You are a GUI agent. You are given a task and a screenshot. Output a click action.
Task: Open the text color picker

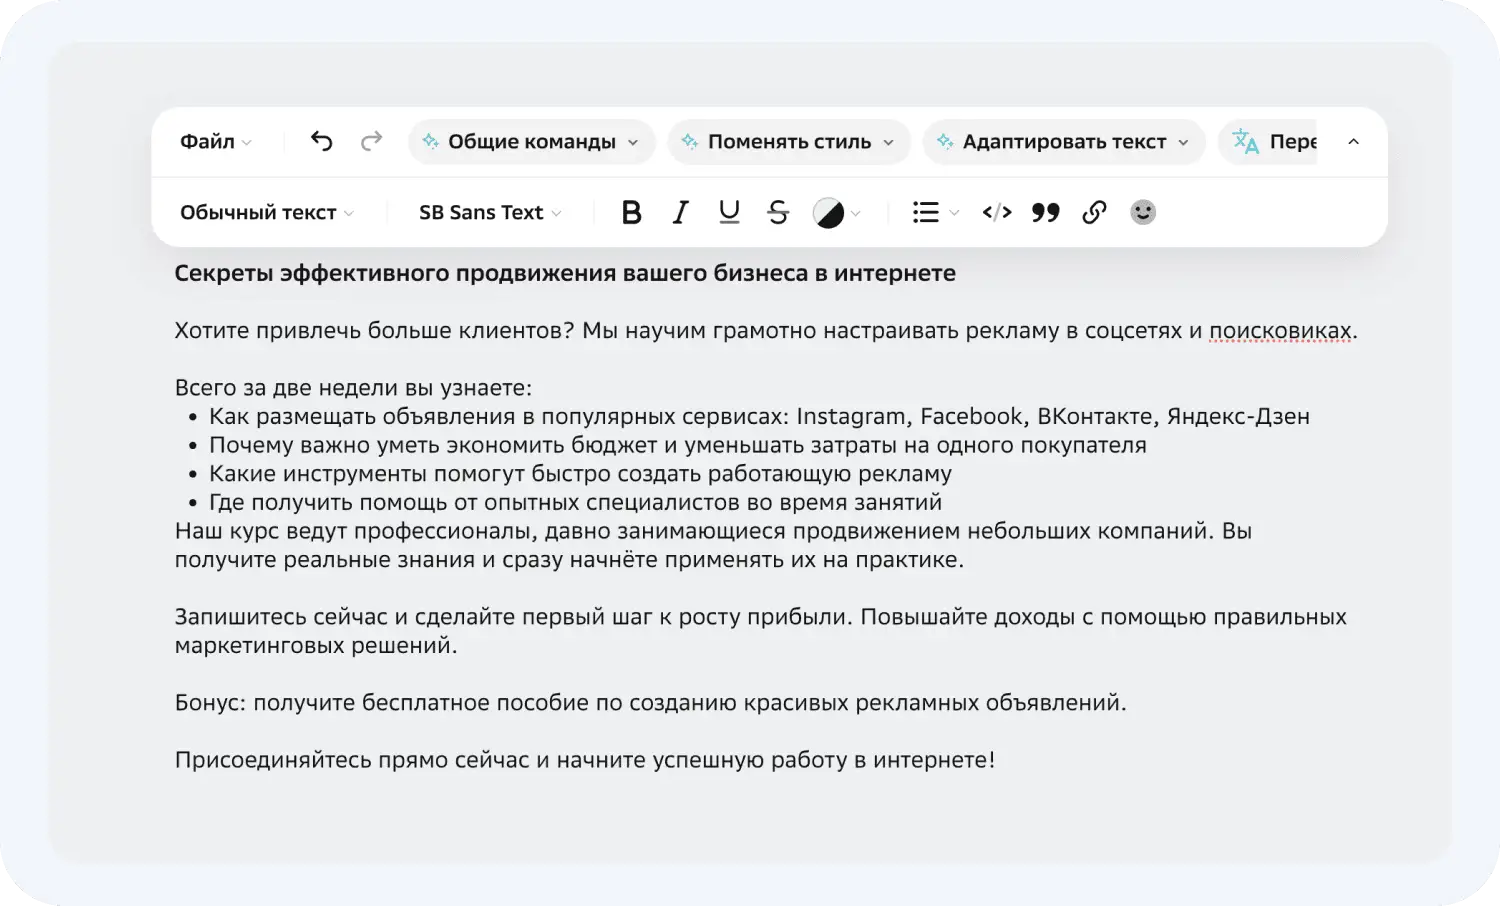(x=837, y=212)
